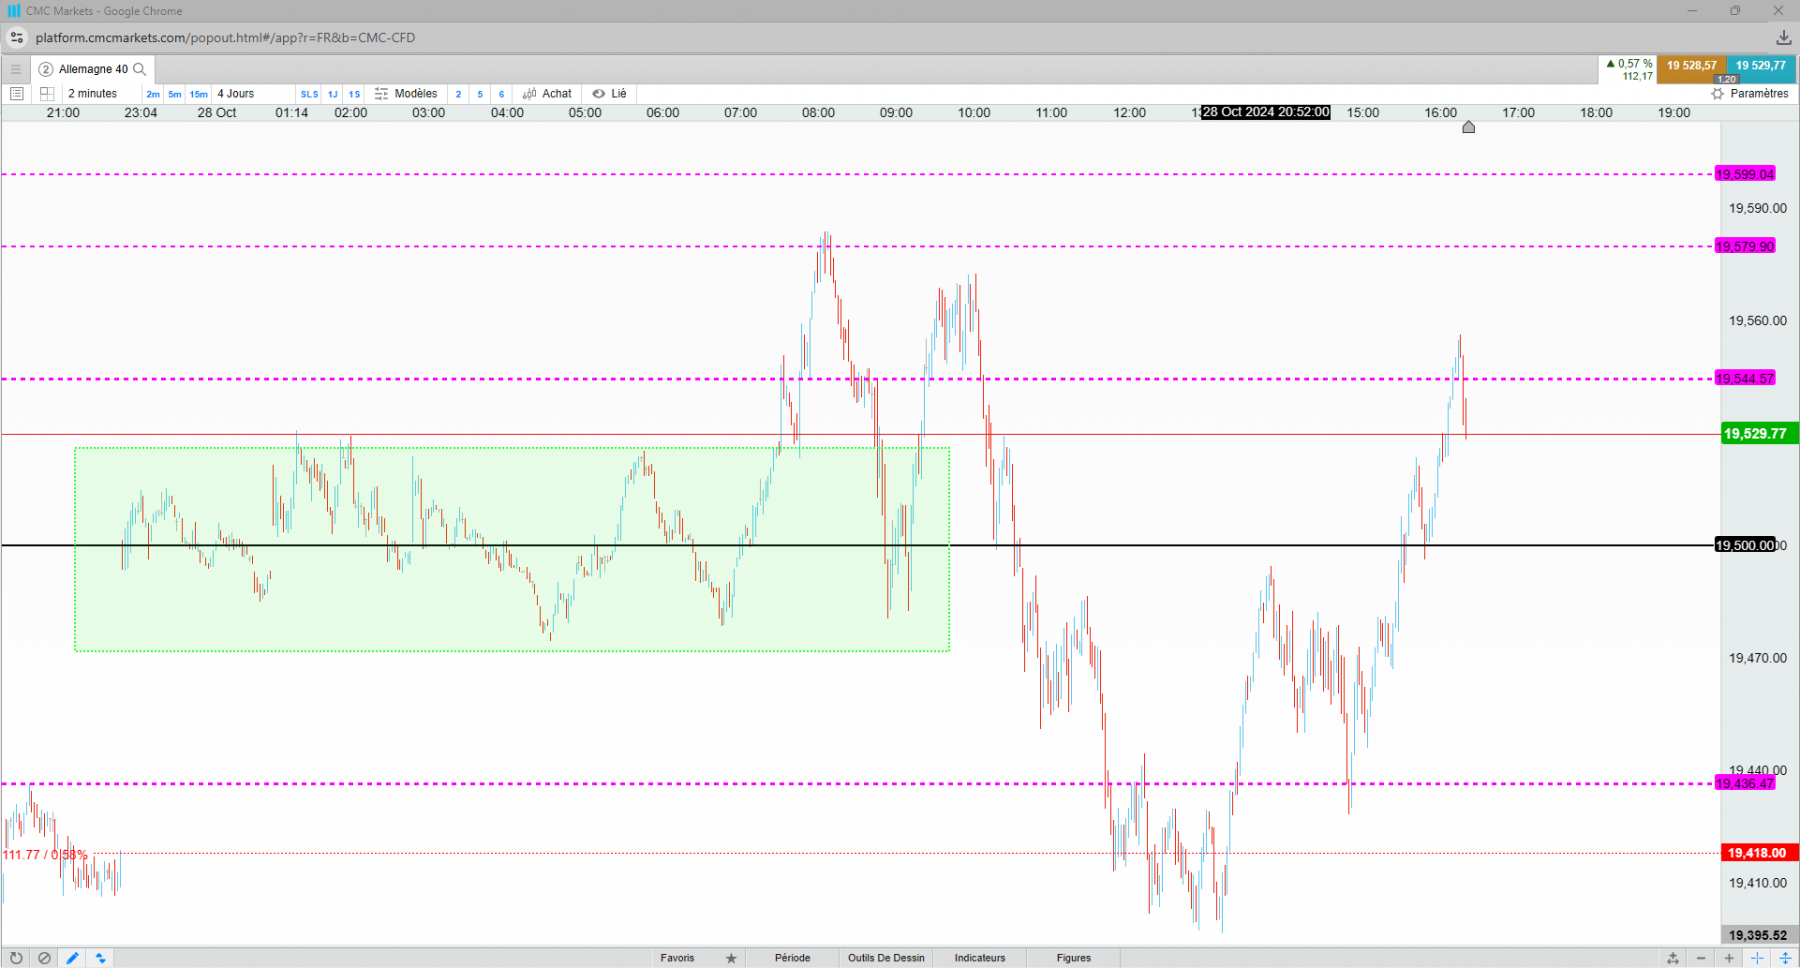Image resolution: width=1800 pixels, height=968 pixels.
Task: Click the zoom out minus icon
Action: point(1701,958)
